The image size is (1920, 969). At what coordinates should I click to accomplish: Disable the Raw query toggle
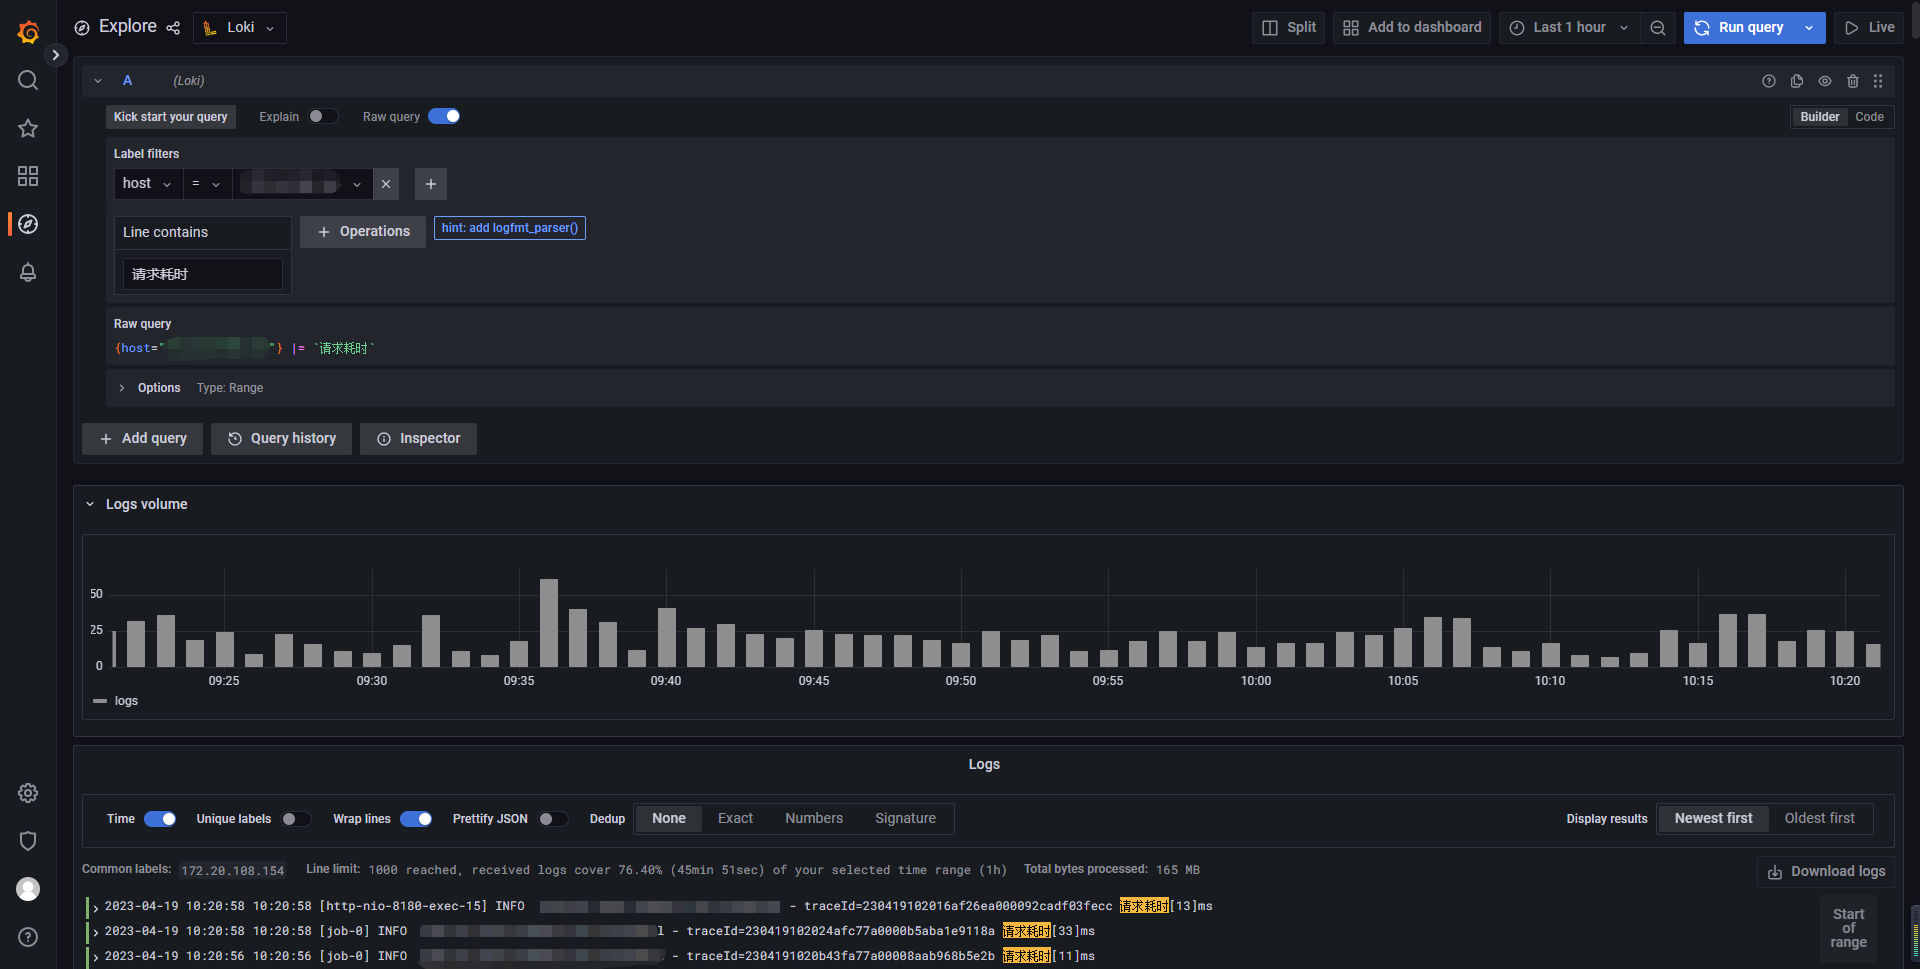coord(444,116)
